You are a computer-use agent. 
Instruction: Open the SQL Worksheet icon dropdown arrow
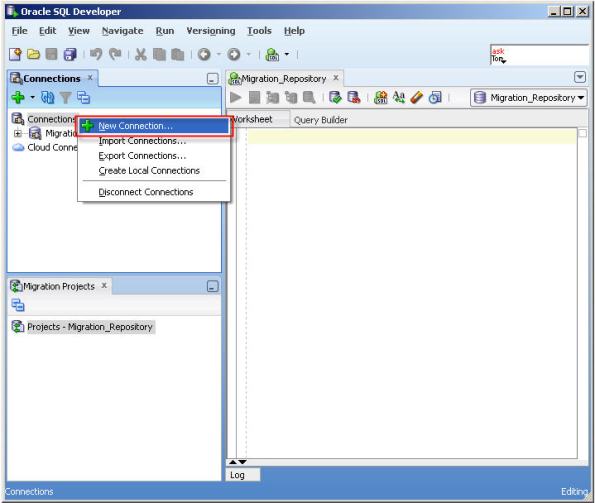(x=287, y=55)
